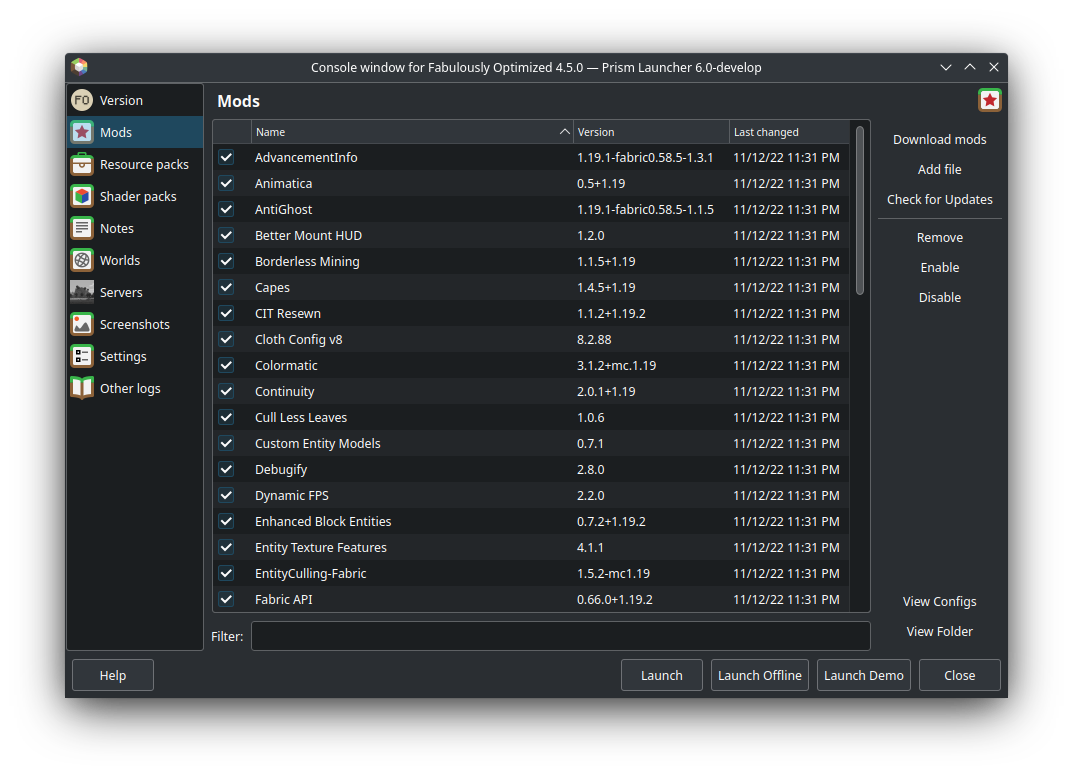Click Launch Demo
This screenshot has height=775, width=1073.
click(864, 675)
